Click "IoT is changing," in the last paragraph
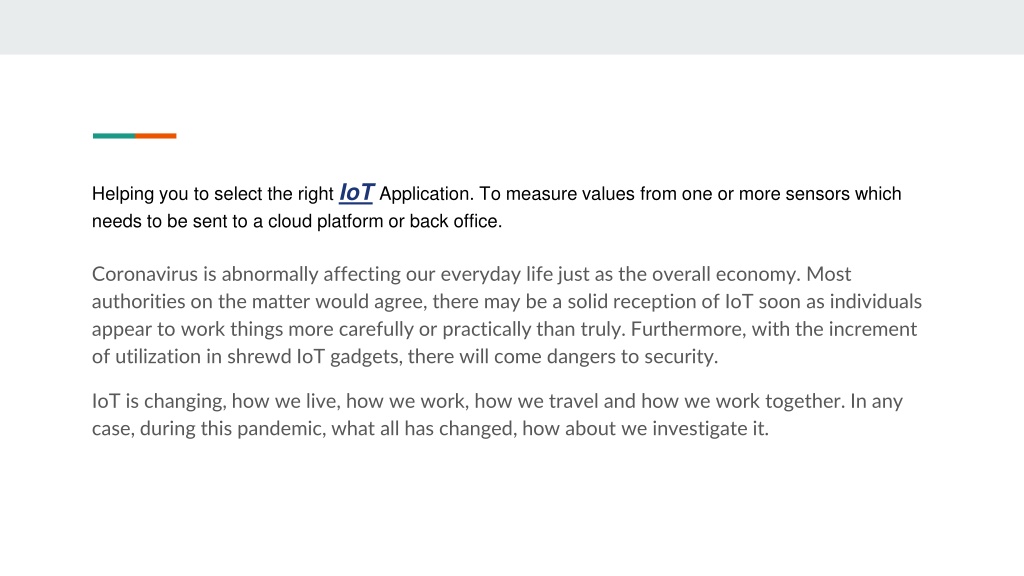The image size is (1024, 576). pyautogui.click(x=159, y=401)
